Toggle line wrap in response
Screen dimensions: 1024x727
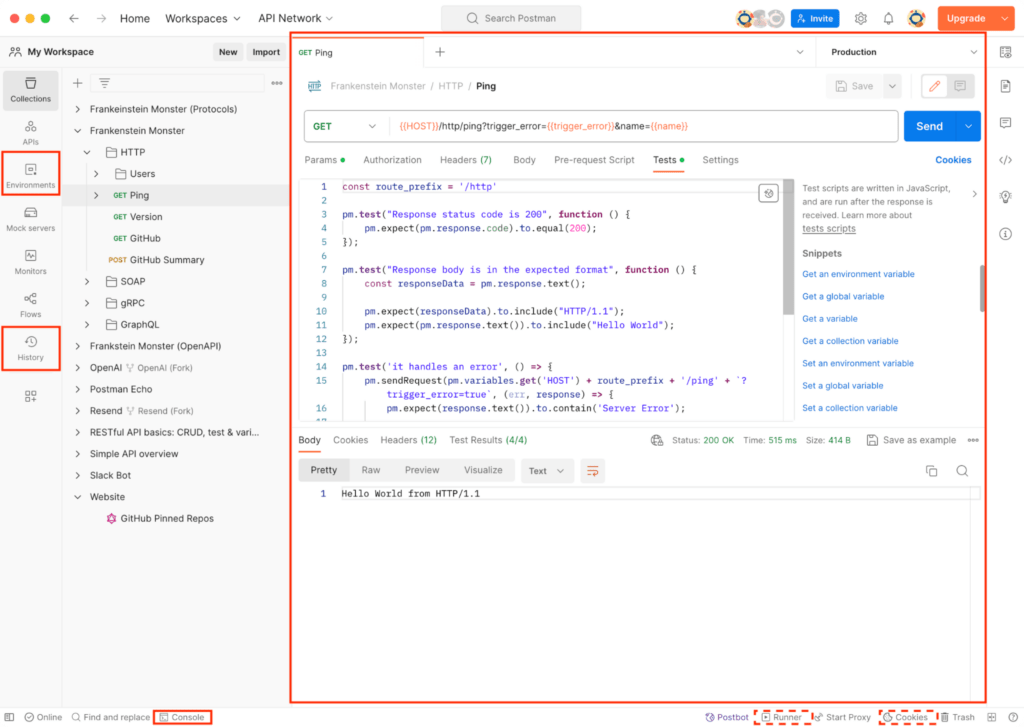coord(592,471)
